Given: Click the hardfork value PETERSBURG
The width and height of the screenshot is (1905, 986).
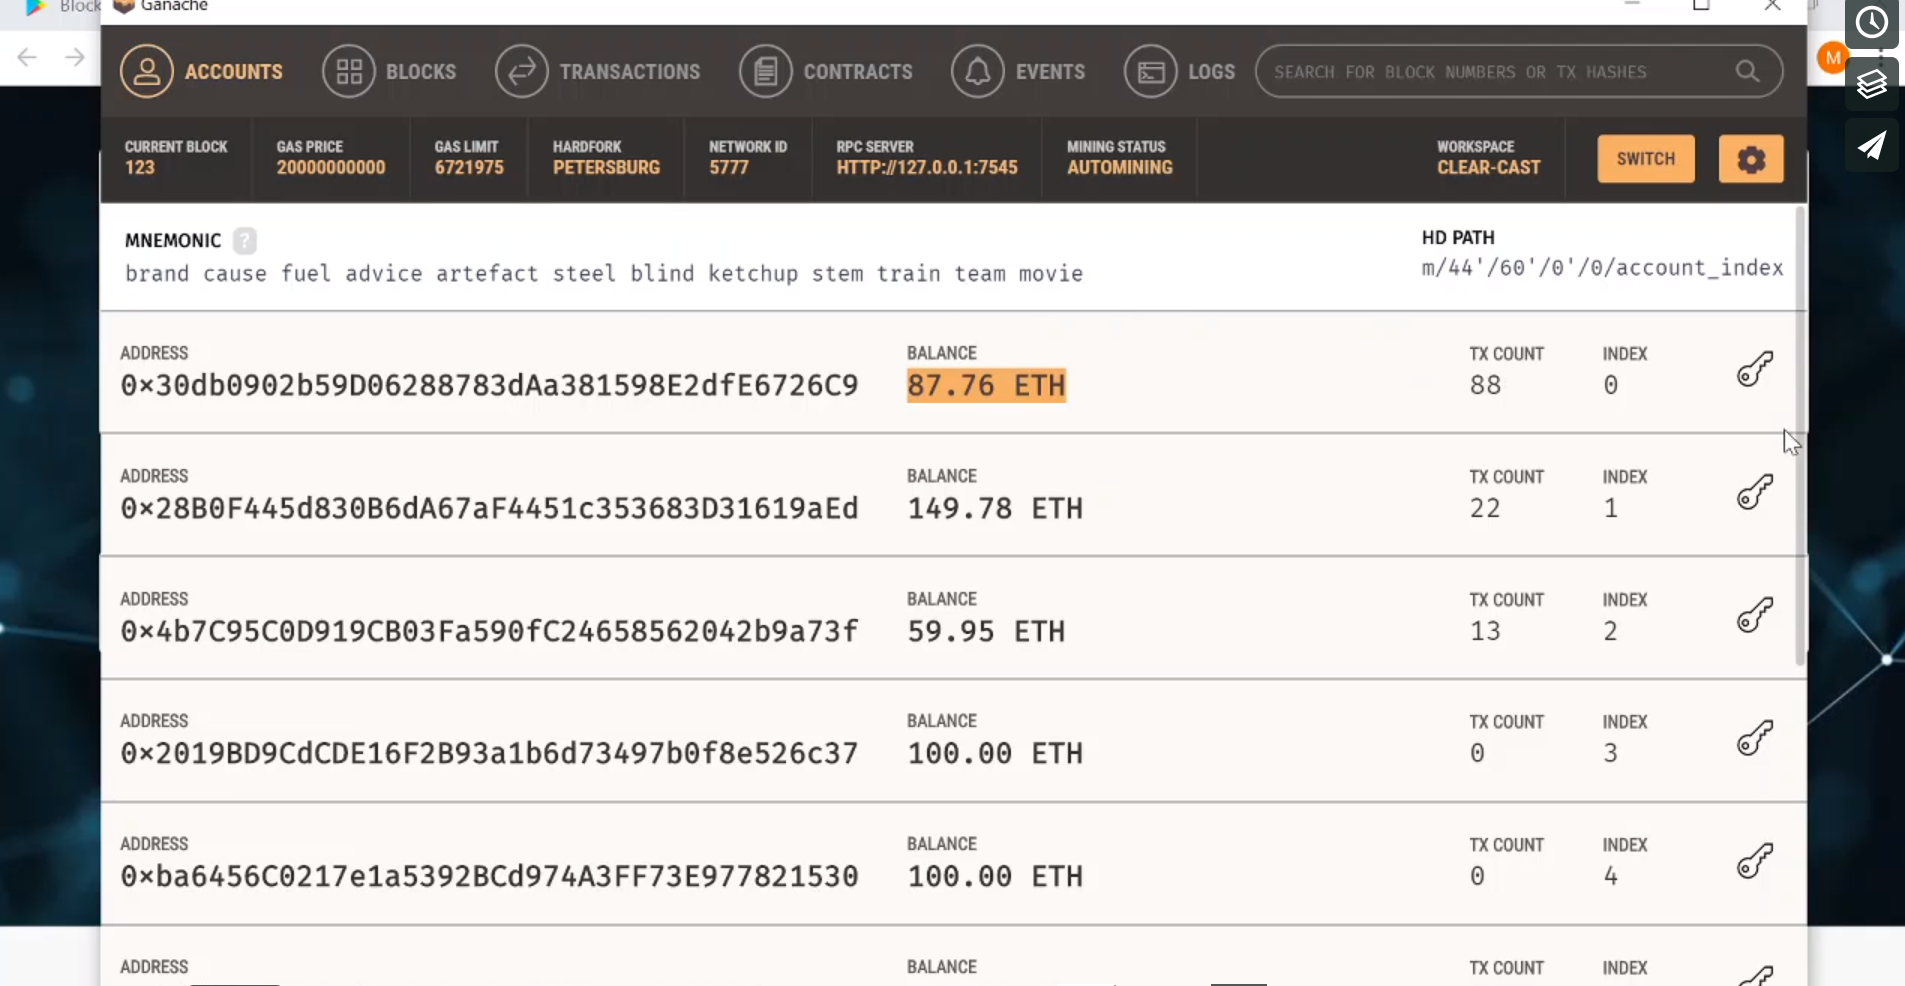Looking at the screenshot, I should [606, 168].
